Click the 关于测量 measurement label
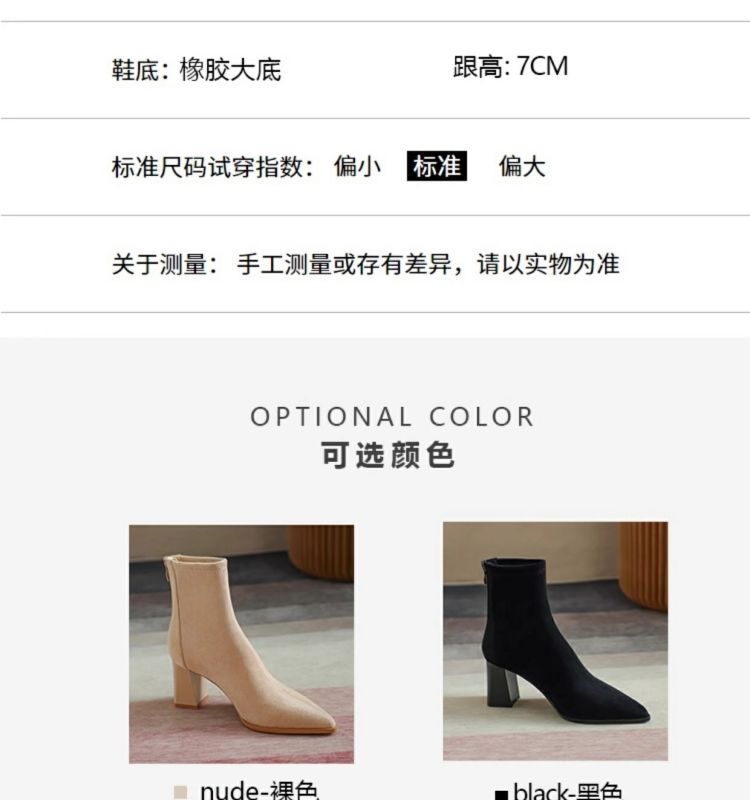 coord(160,264)
